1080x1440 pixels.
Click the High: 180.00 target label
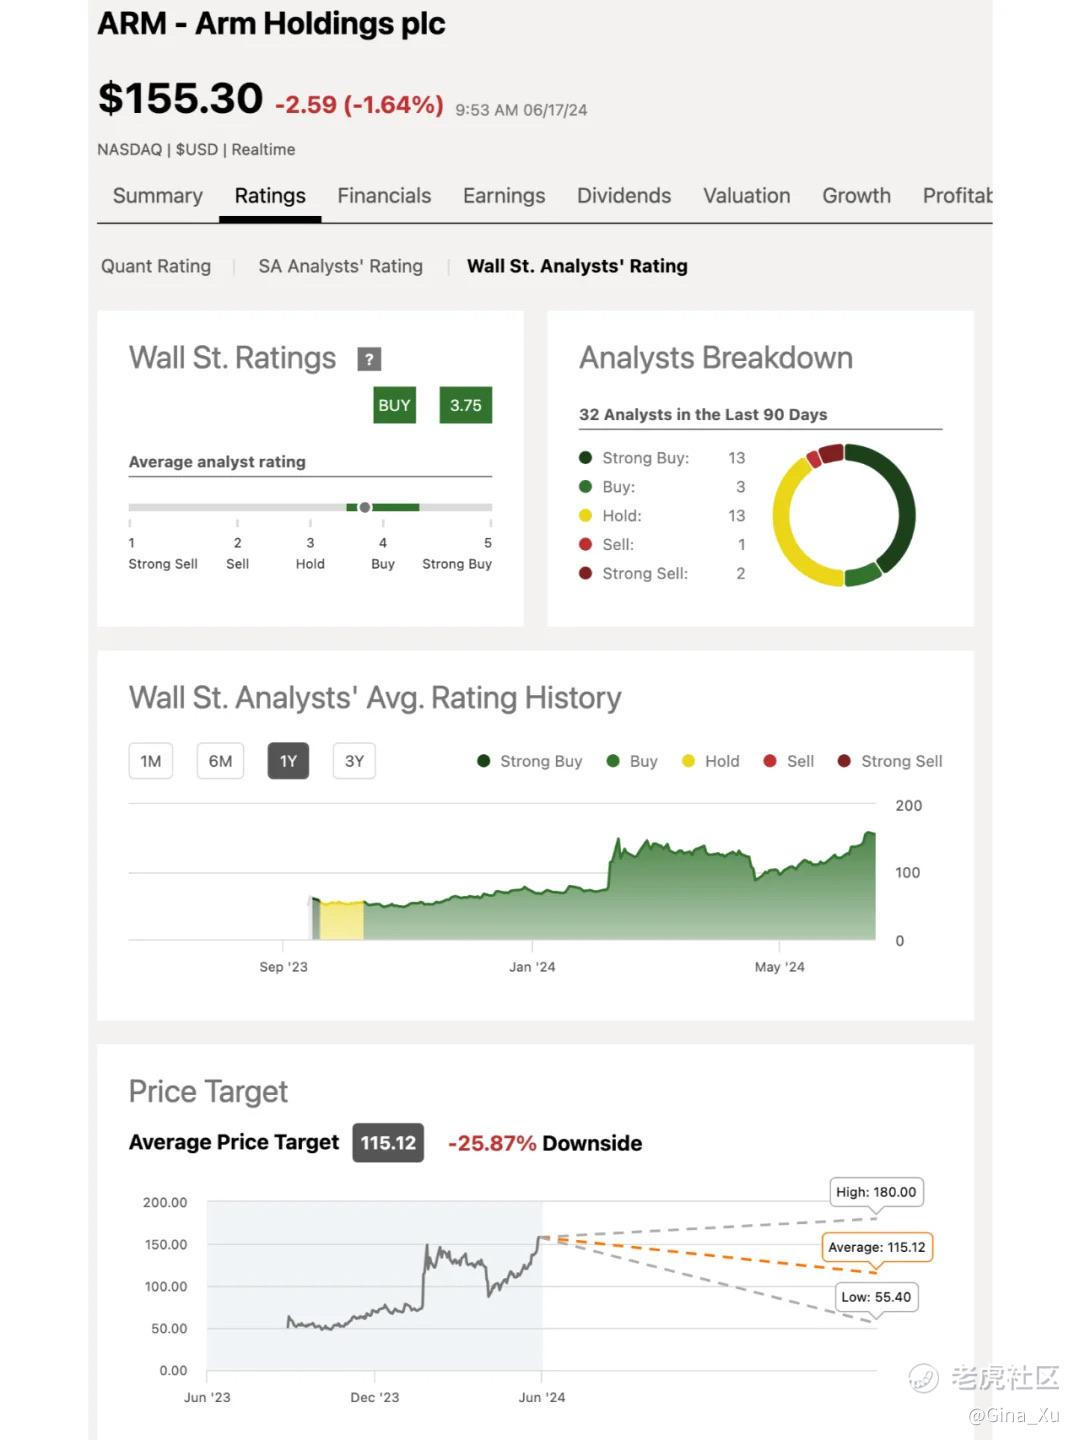click(x=876, y=1192)
